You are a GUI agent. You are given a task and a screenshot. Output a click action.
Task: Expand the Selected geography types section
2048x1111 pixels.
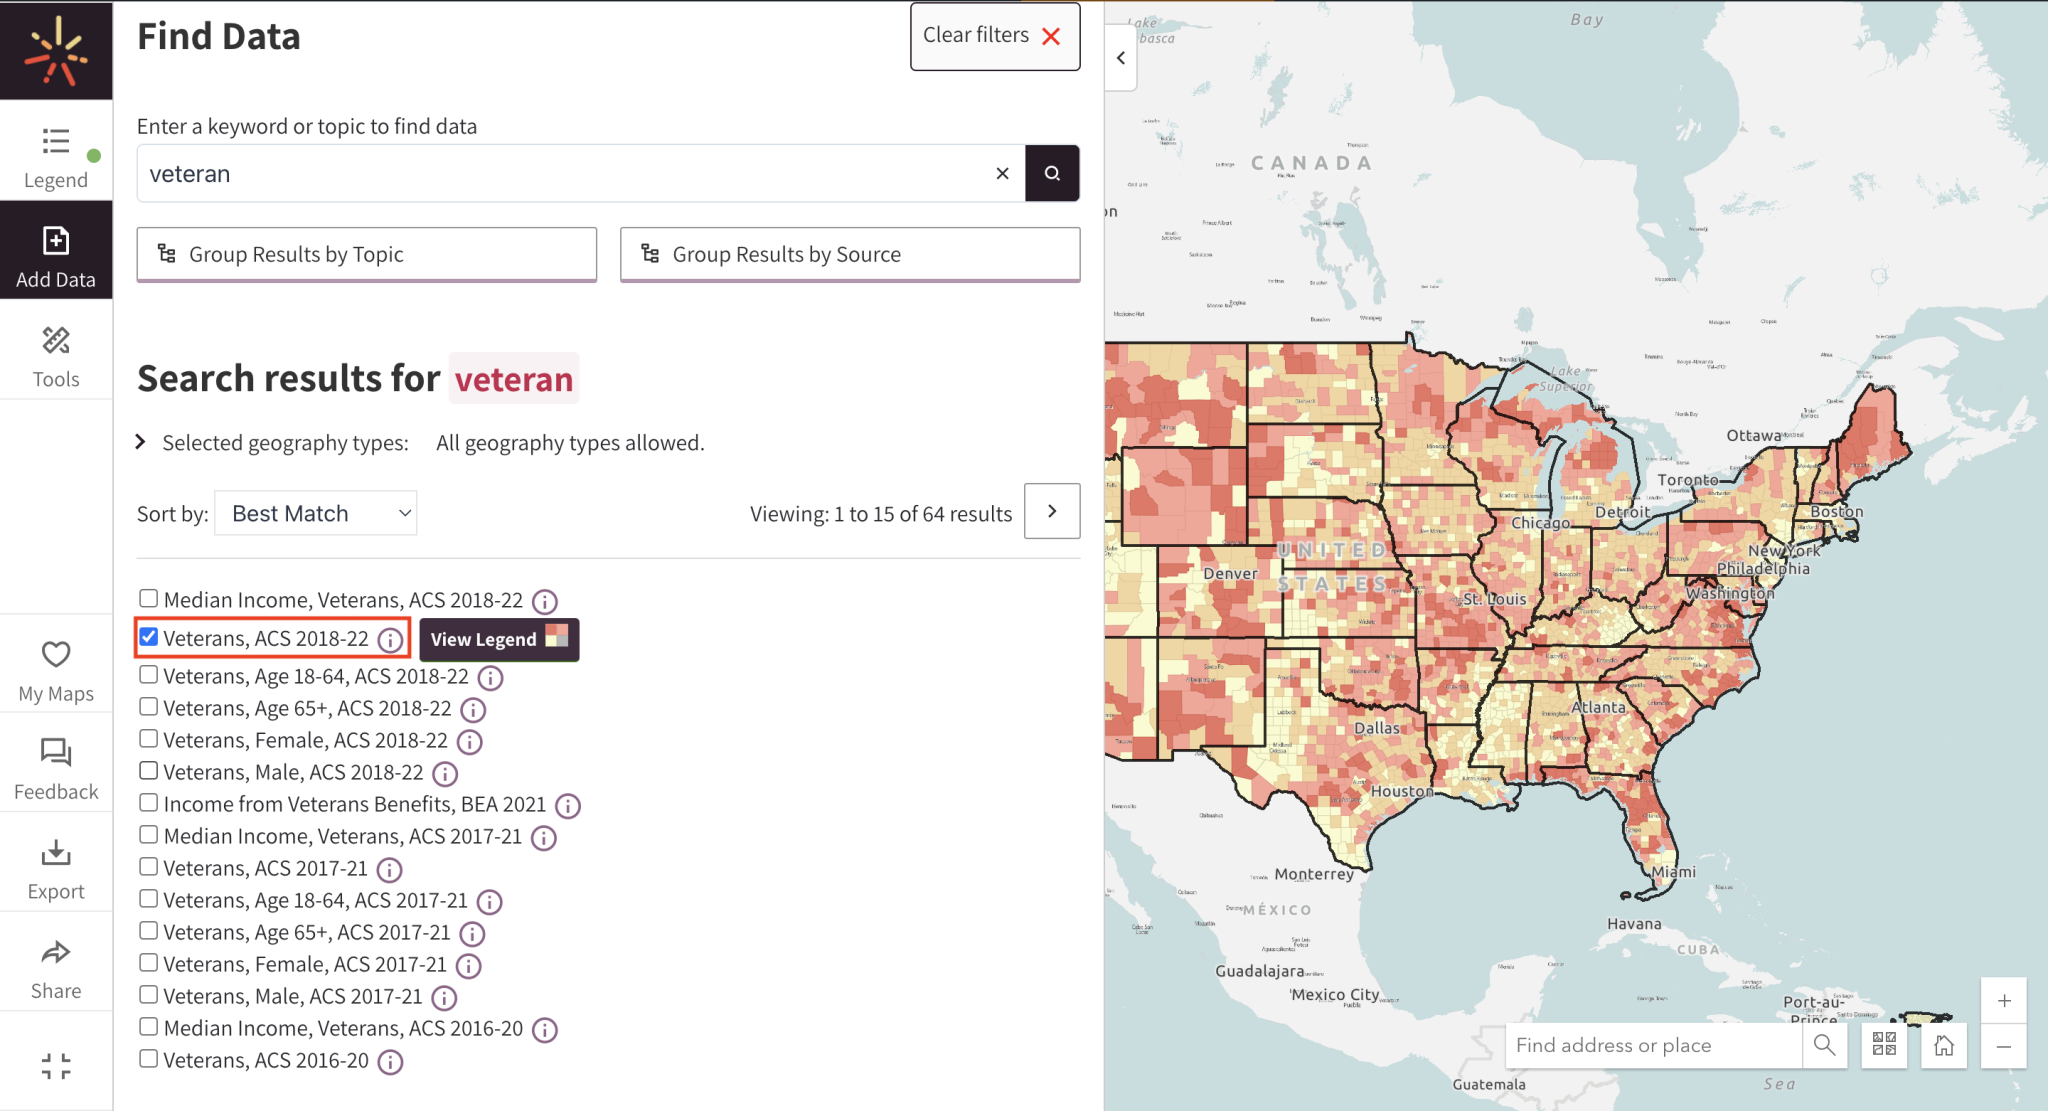tap(140, 441)
